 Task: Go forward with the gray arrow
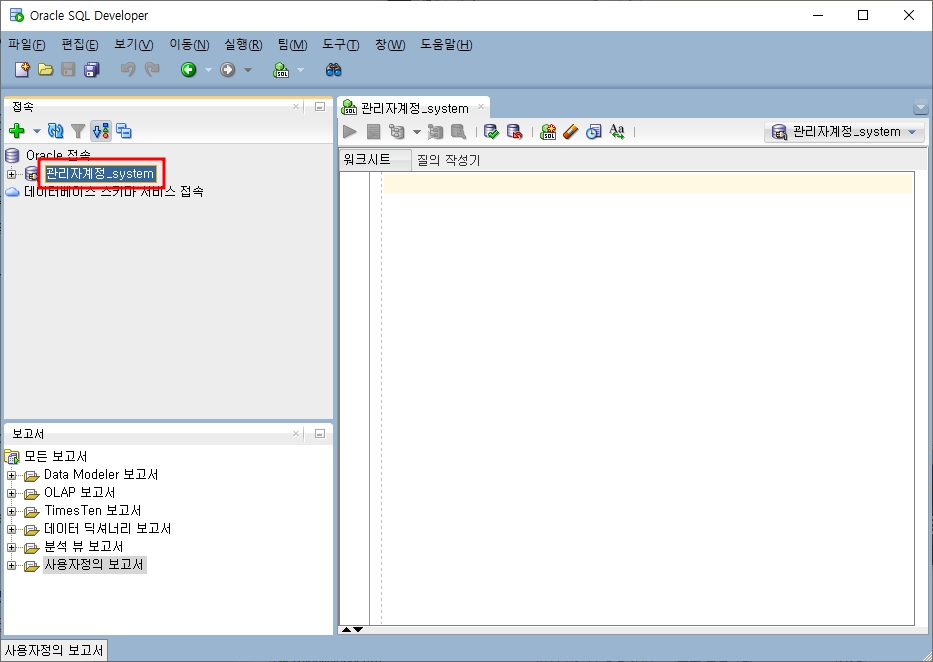(227, 70)
